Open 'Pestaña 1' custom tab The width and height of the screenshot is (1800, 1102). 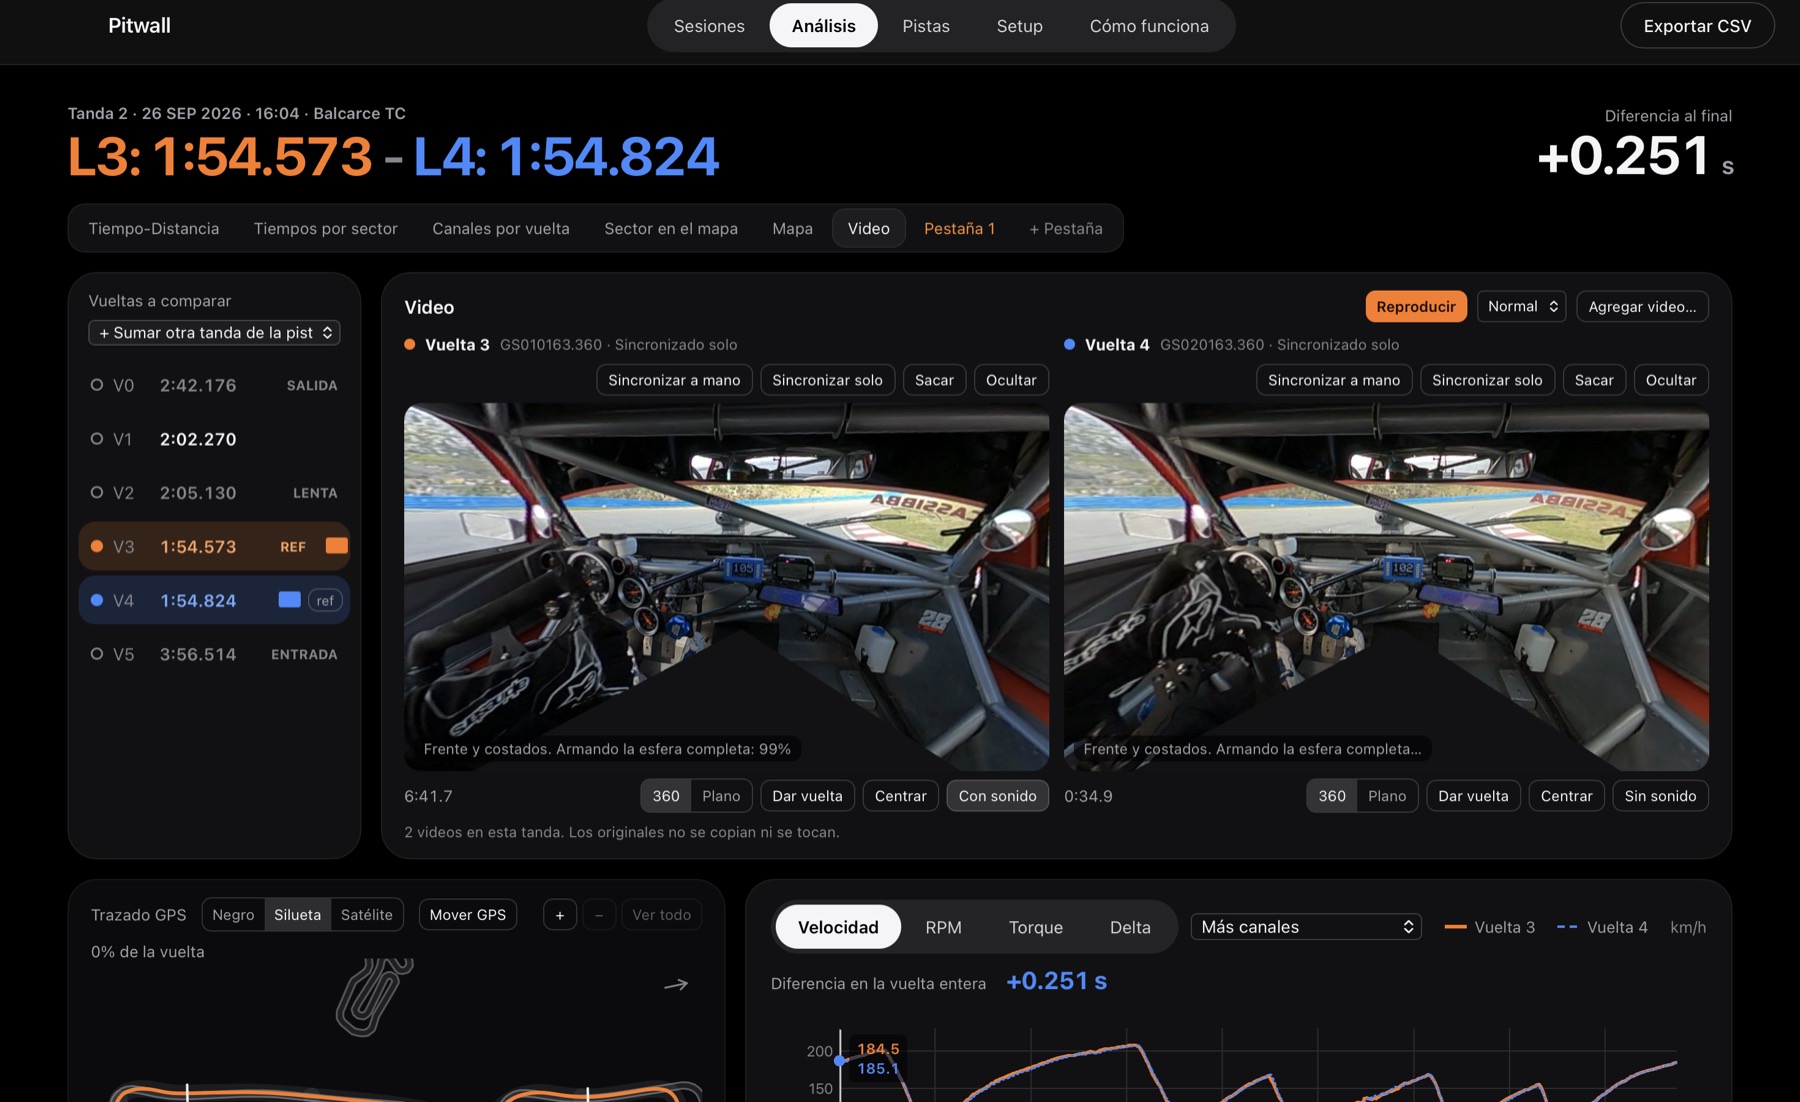coord(959,229)
